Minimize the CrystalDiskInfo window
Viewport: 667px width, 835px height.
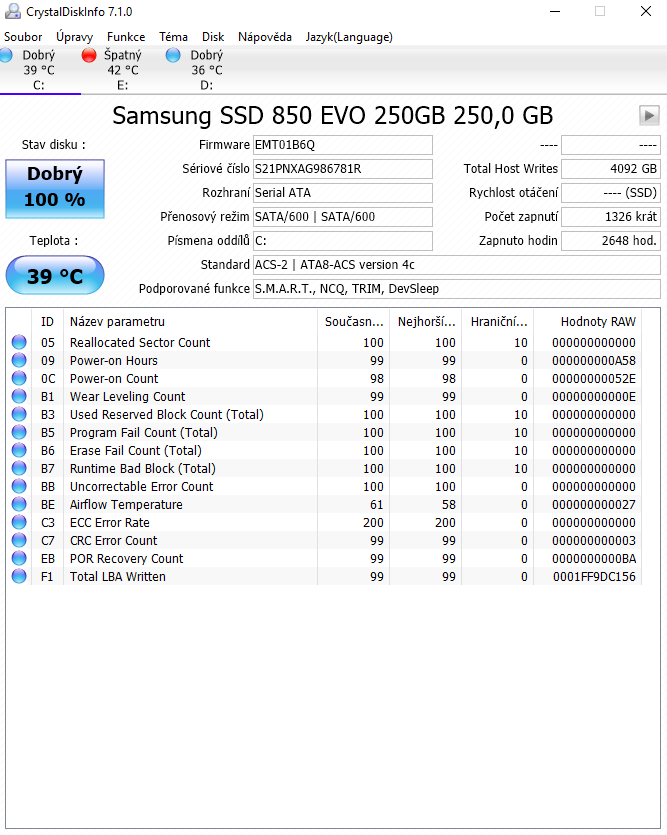(555, 11)
